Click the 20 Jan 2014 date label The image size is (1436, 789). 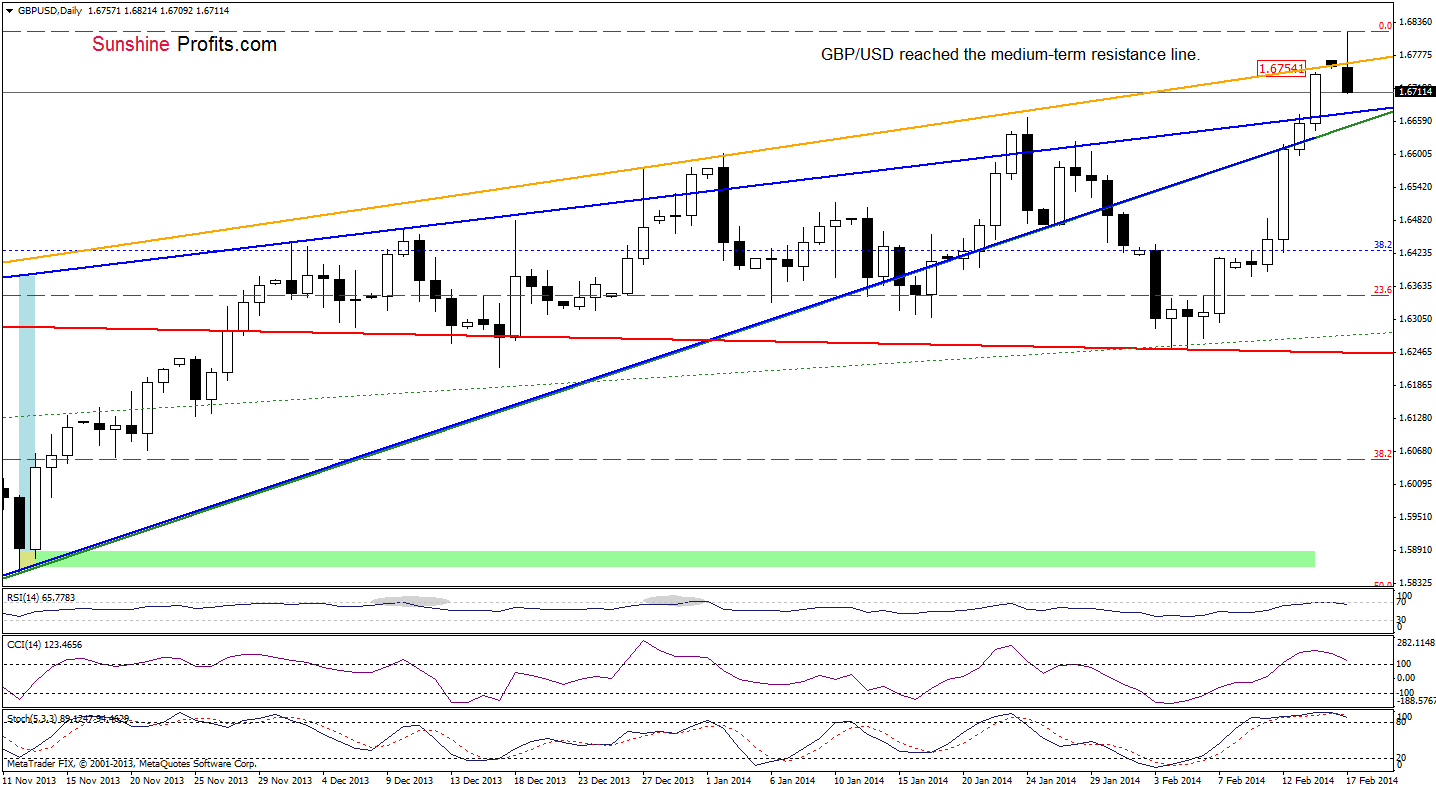(987, 779)
